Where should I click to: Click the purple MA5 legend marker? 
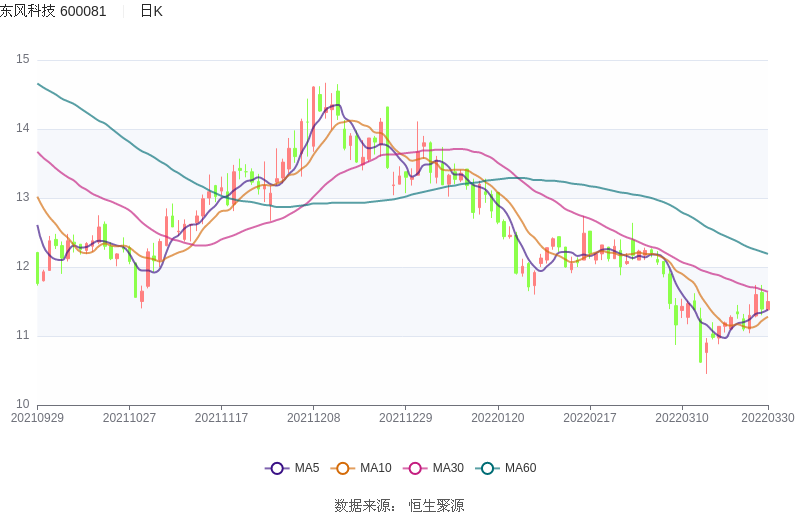(277, 468)
